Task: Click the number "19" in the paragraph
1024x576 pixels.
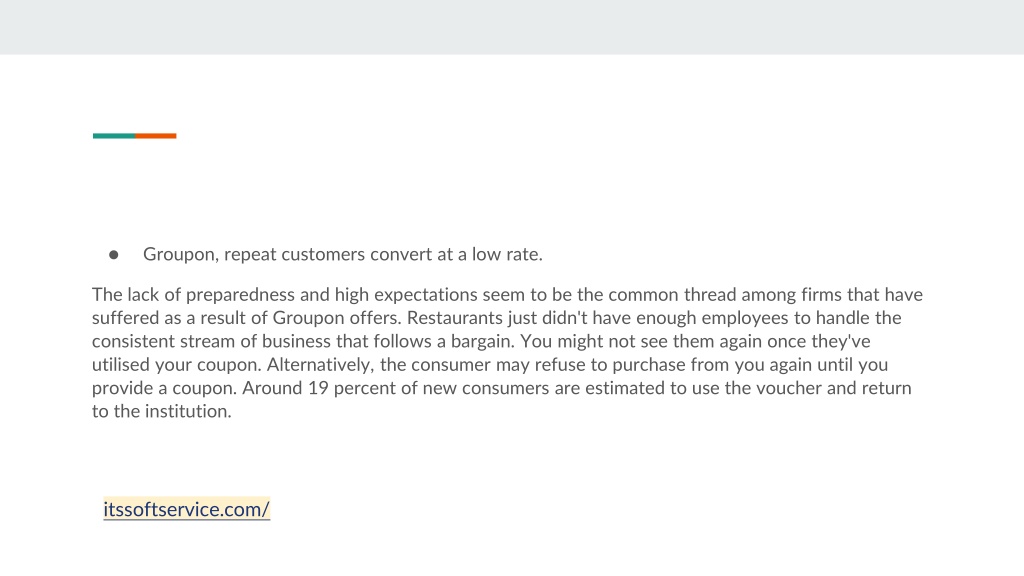Action: point(318,388)
